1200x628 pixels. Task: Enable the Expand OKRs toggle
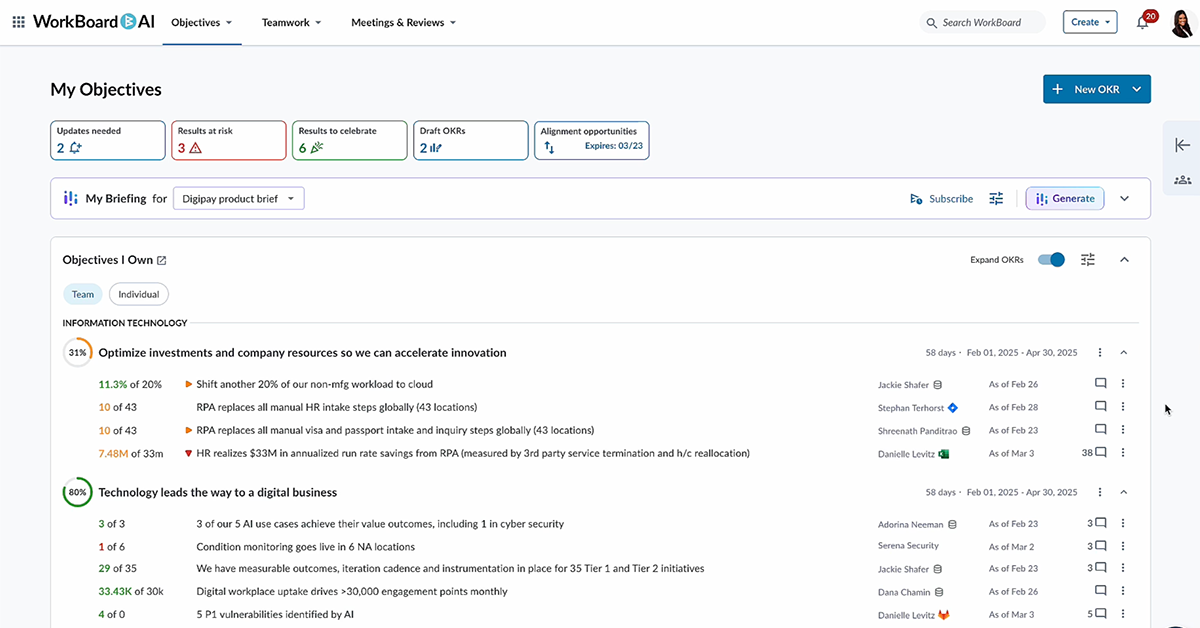pos(1050,259)
